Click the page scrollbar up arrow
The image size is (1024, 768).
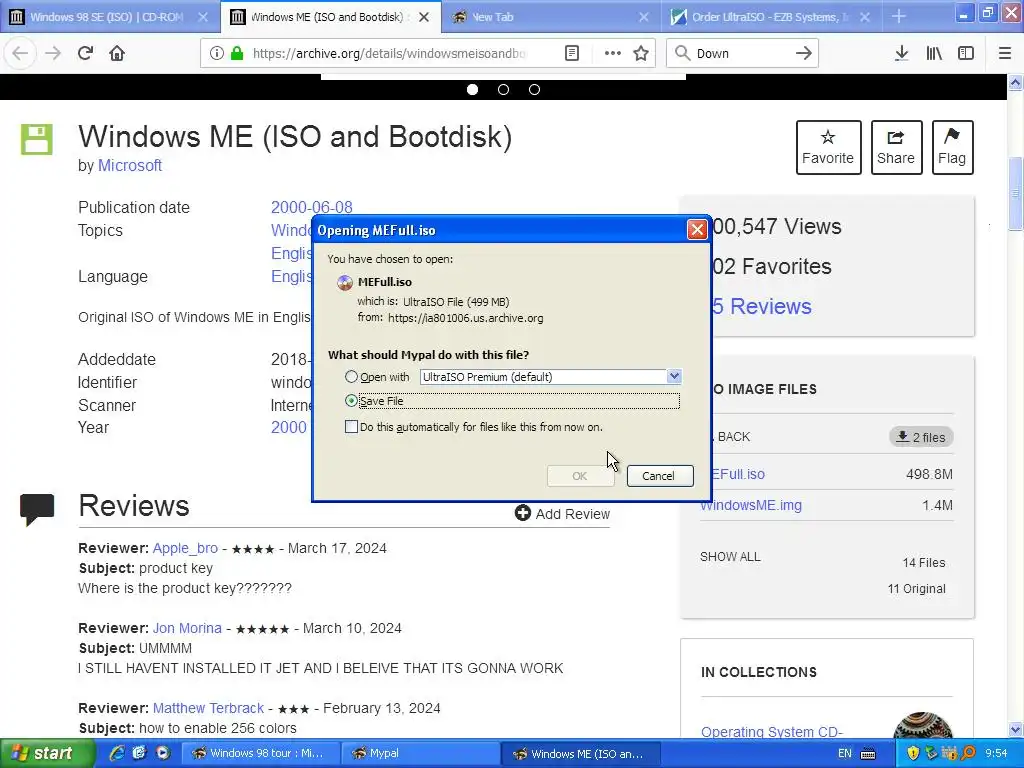pyautogui.click(x=1016, y=82)
